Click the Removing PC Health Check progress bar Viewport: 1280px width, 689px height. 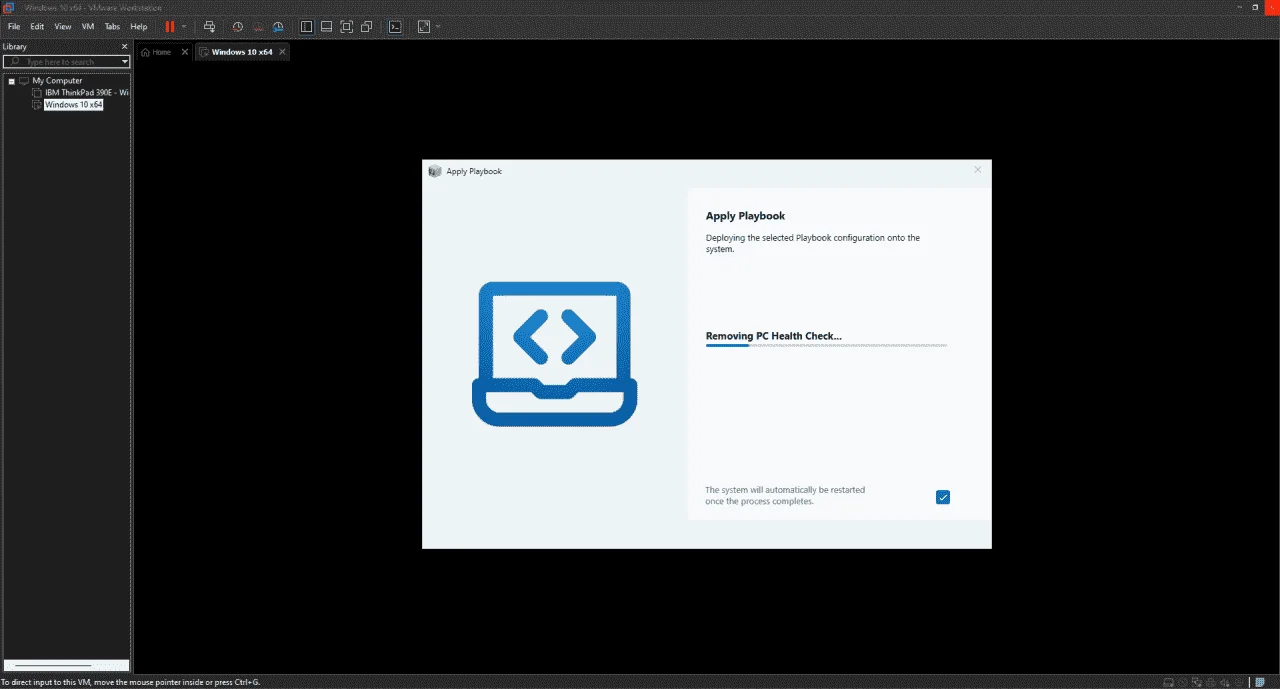(826, 346)
